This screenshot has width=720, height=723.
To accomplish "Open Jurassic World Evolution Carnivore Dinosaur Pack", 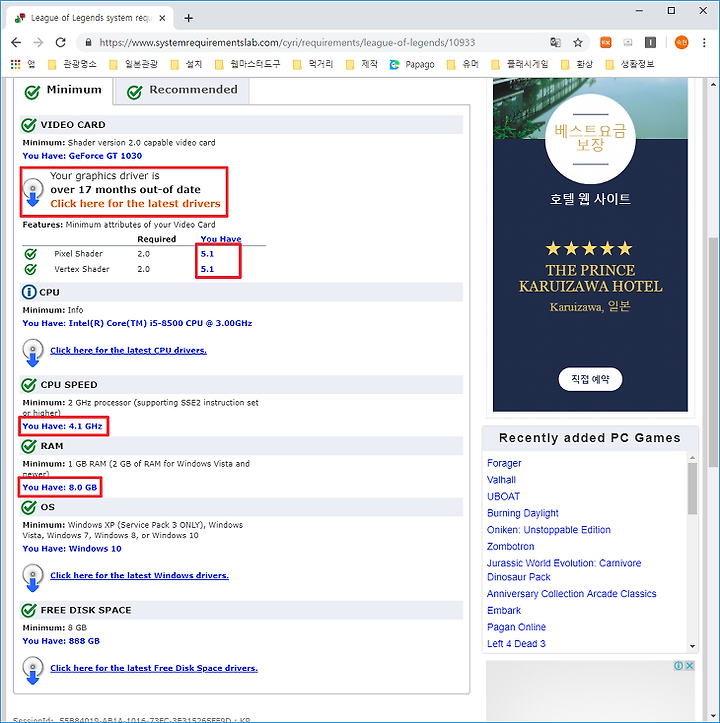I will pyautogui.click(x=564, y=570).
